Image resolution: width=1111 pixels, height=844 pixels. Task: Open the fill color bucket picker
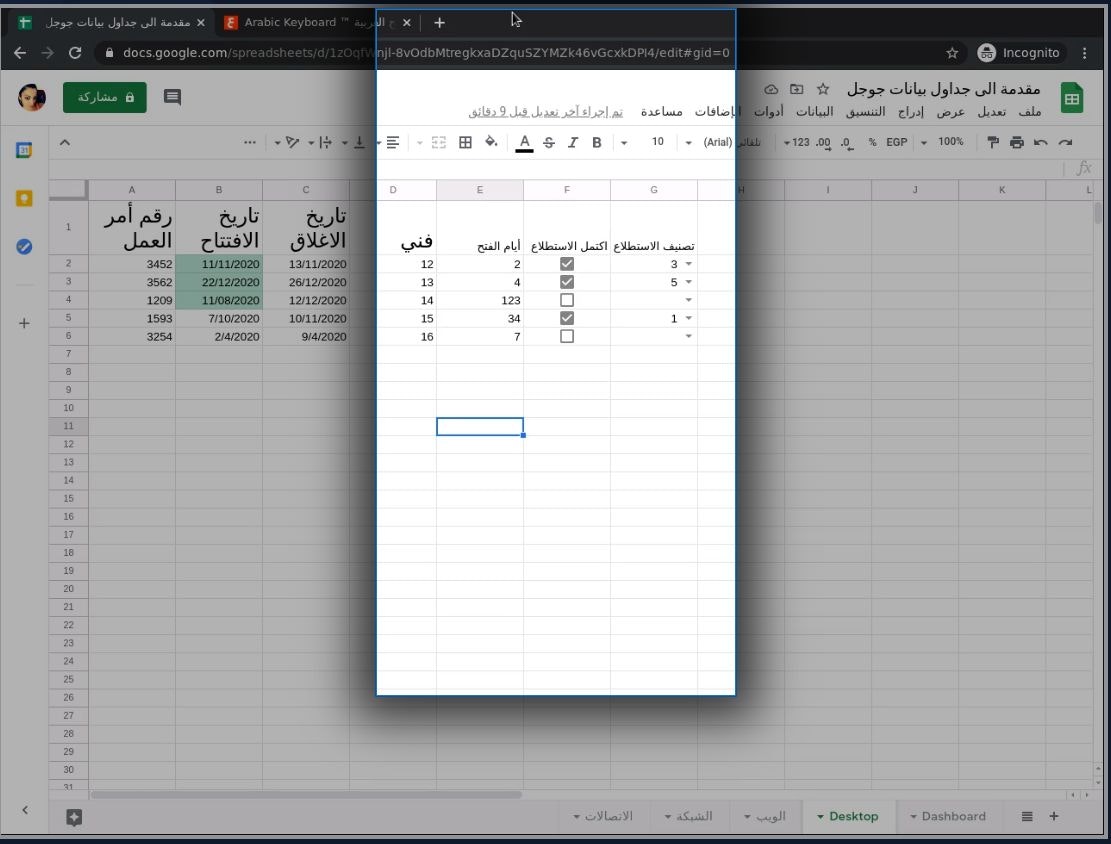(491, 142)
